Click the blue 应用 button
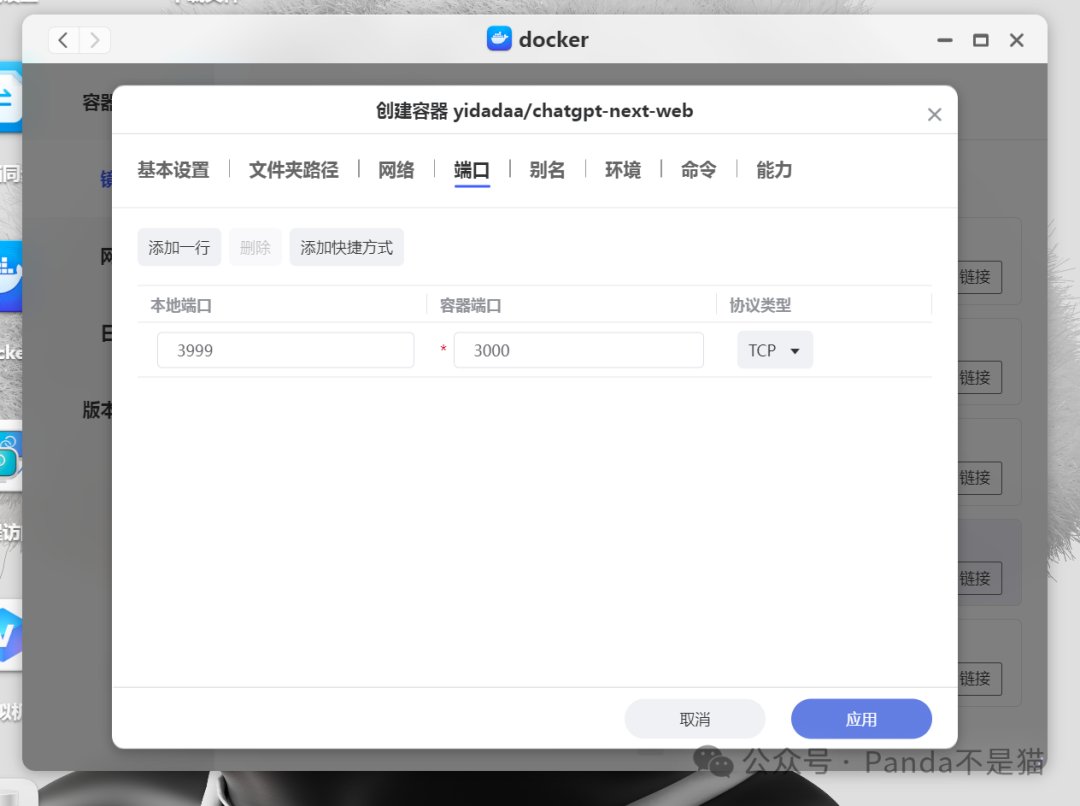 [x=860, y=718]
